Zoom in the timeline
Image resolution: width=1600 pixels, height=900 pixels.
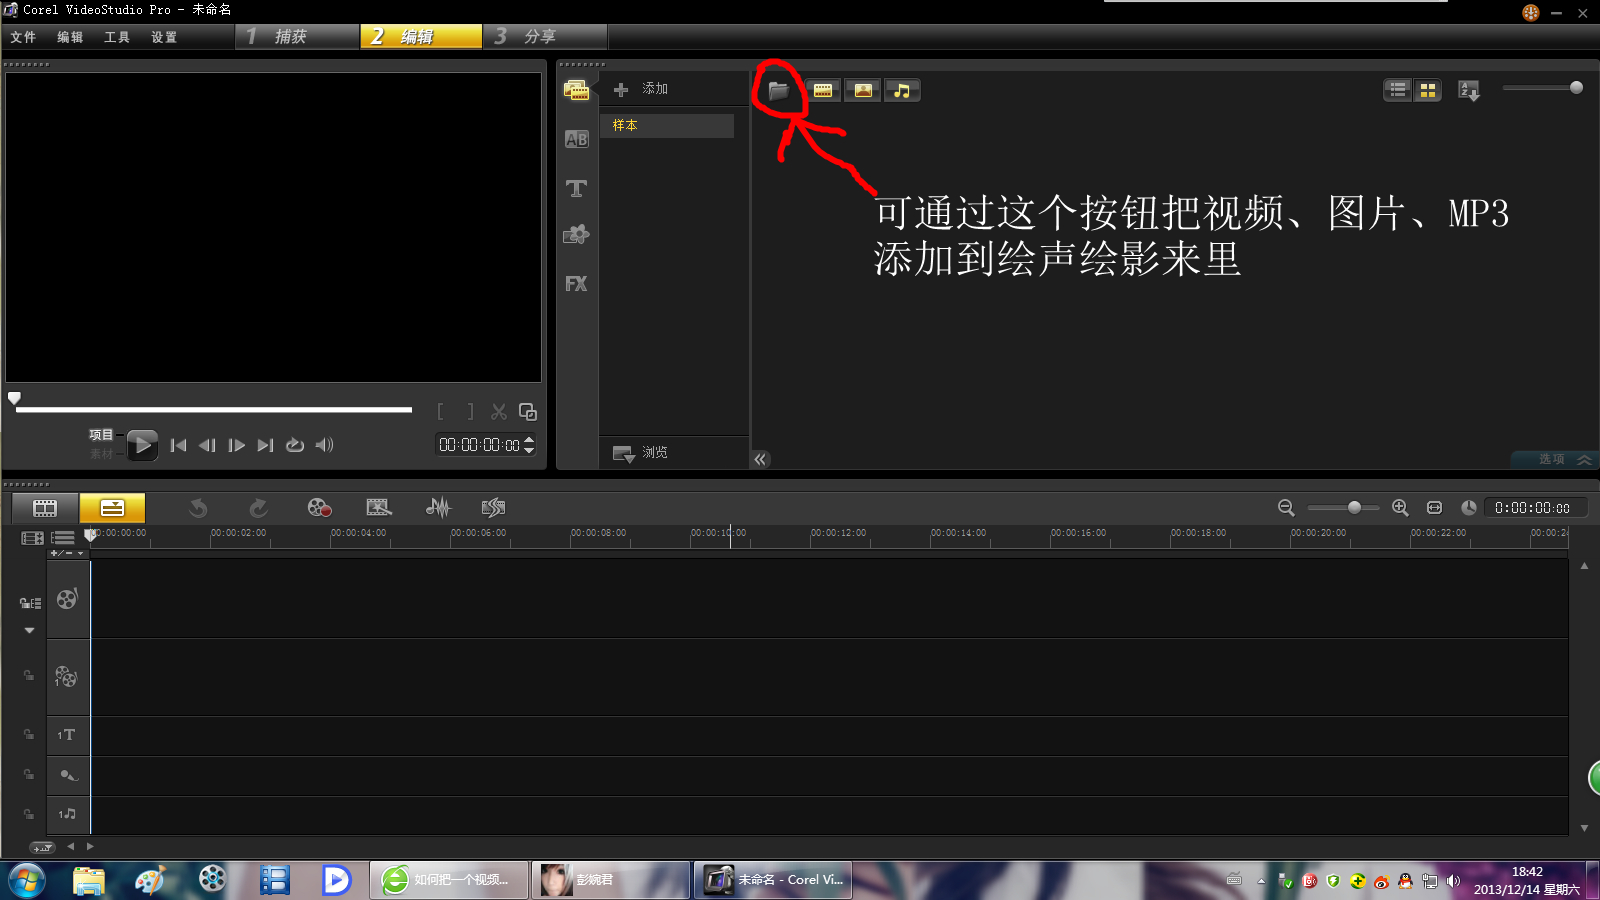[x=1400, y=508]
